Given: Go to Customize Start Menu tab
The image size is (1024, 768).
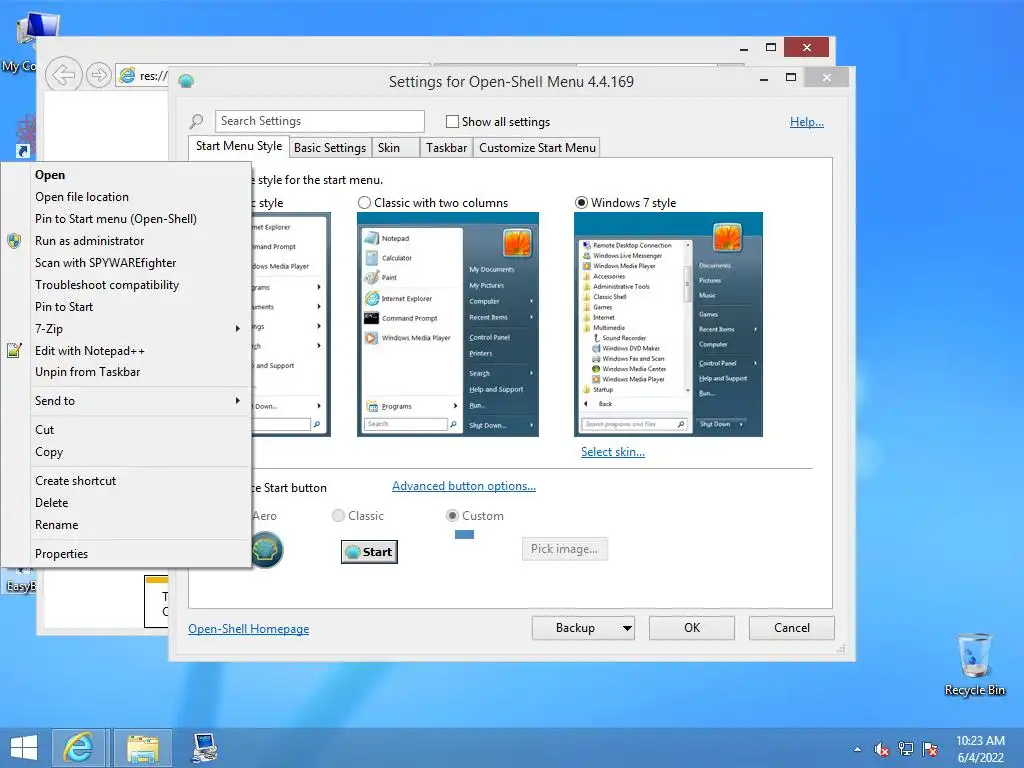Looking at the screenshot, I should coord(537,148).
